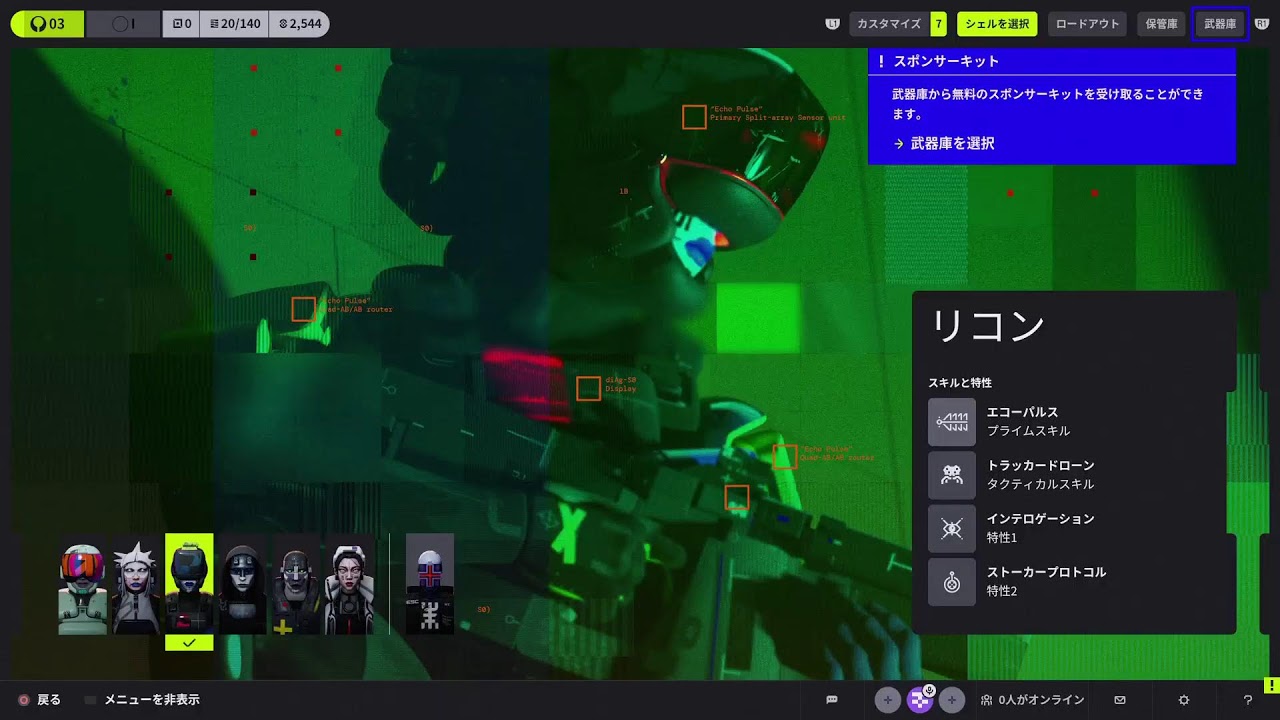
Task: Click the 武器庫を選択 link in notification
Action: [944, 143]
